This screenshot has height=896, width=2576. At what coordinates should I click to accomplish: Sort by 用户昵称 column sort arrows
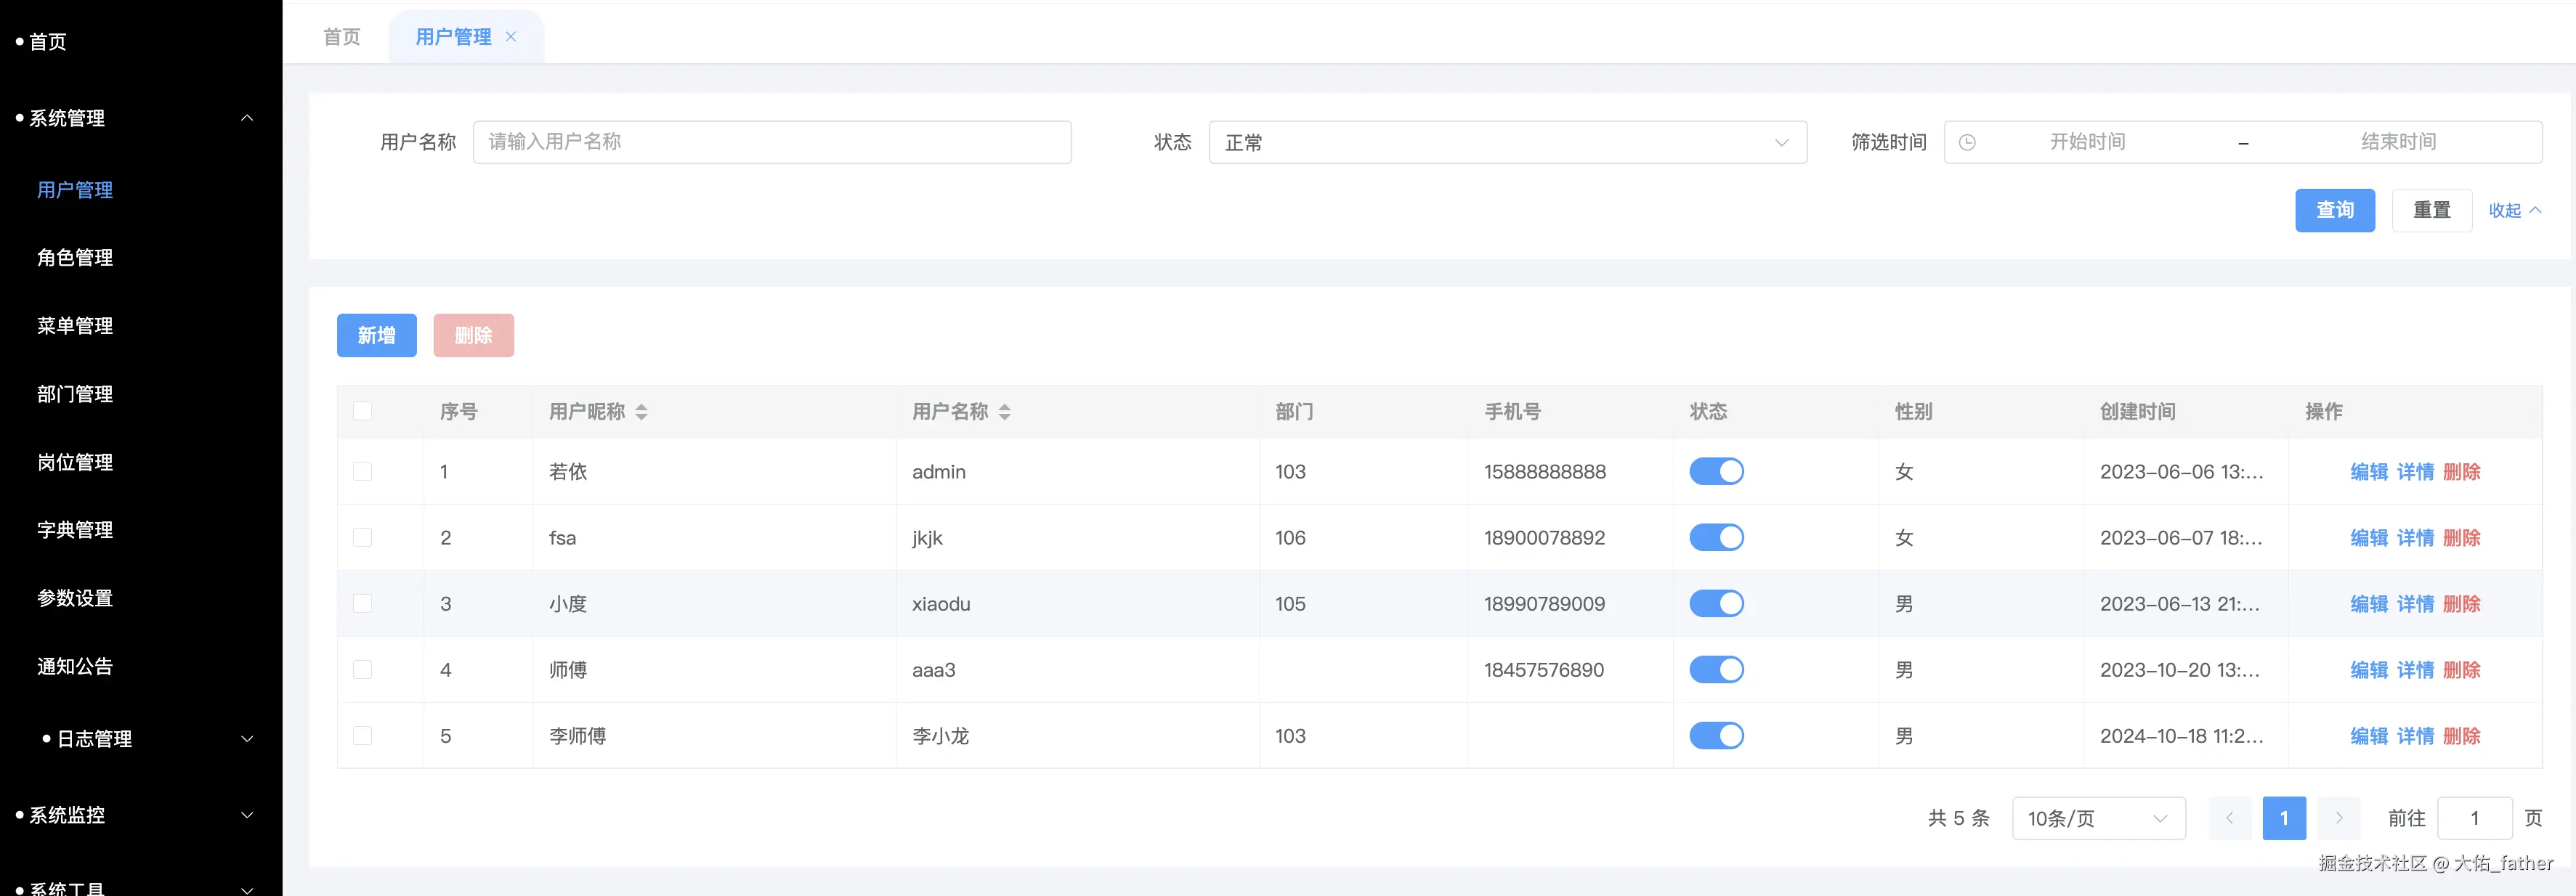pos(641,412)
